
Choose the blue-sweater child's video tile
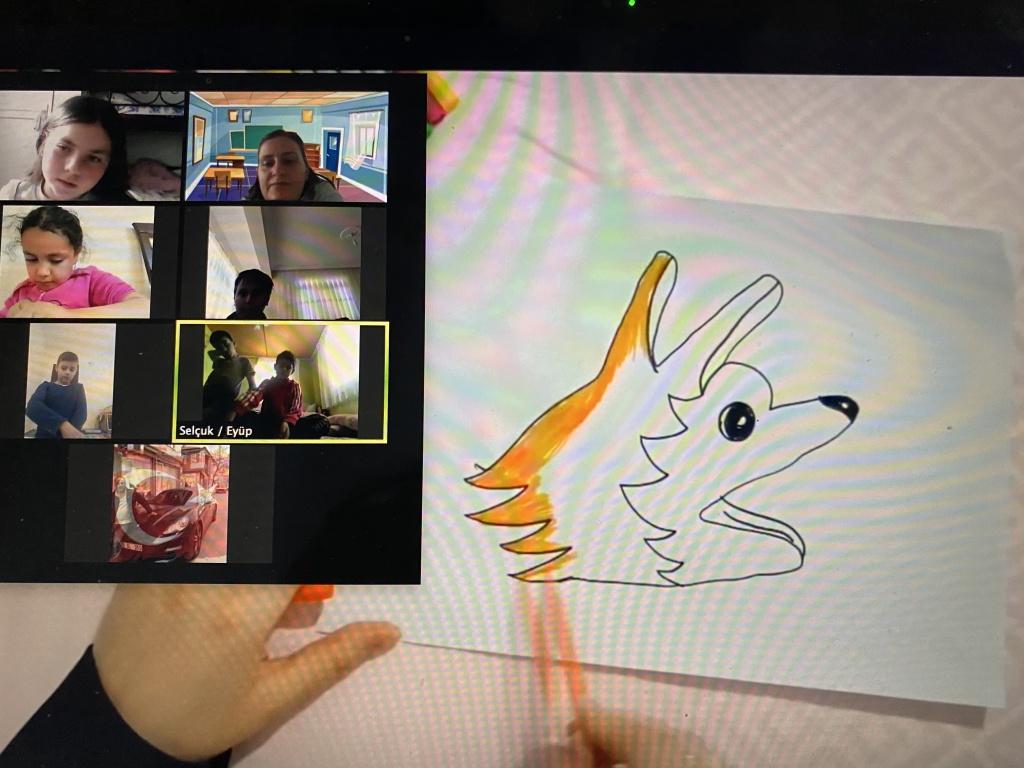(x=69, y=380)
